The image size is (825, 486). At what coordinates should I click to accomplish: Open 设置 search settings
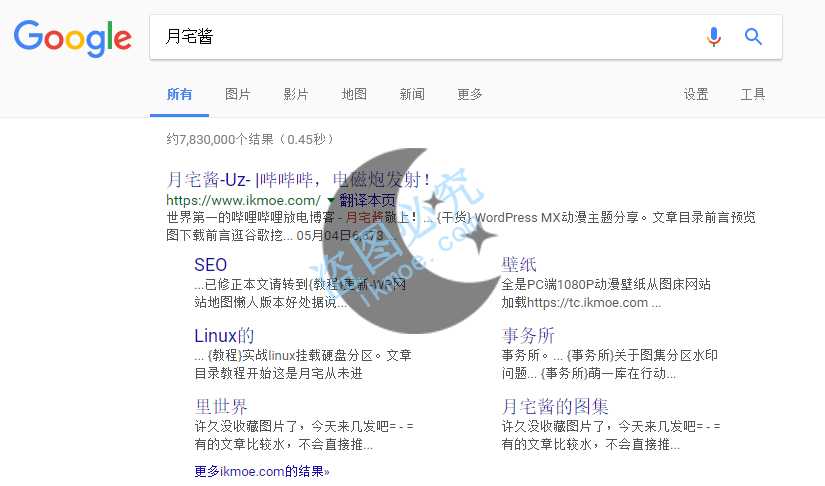(x=696, y=94)
